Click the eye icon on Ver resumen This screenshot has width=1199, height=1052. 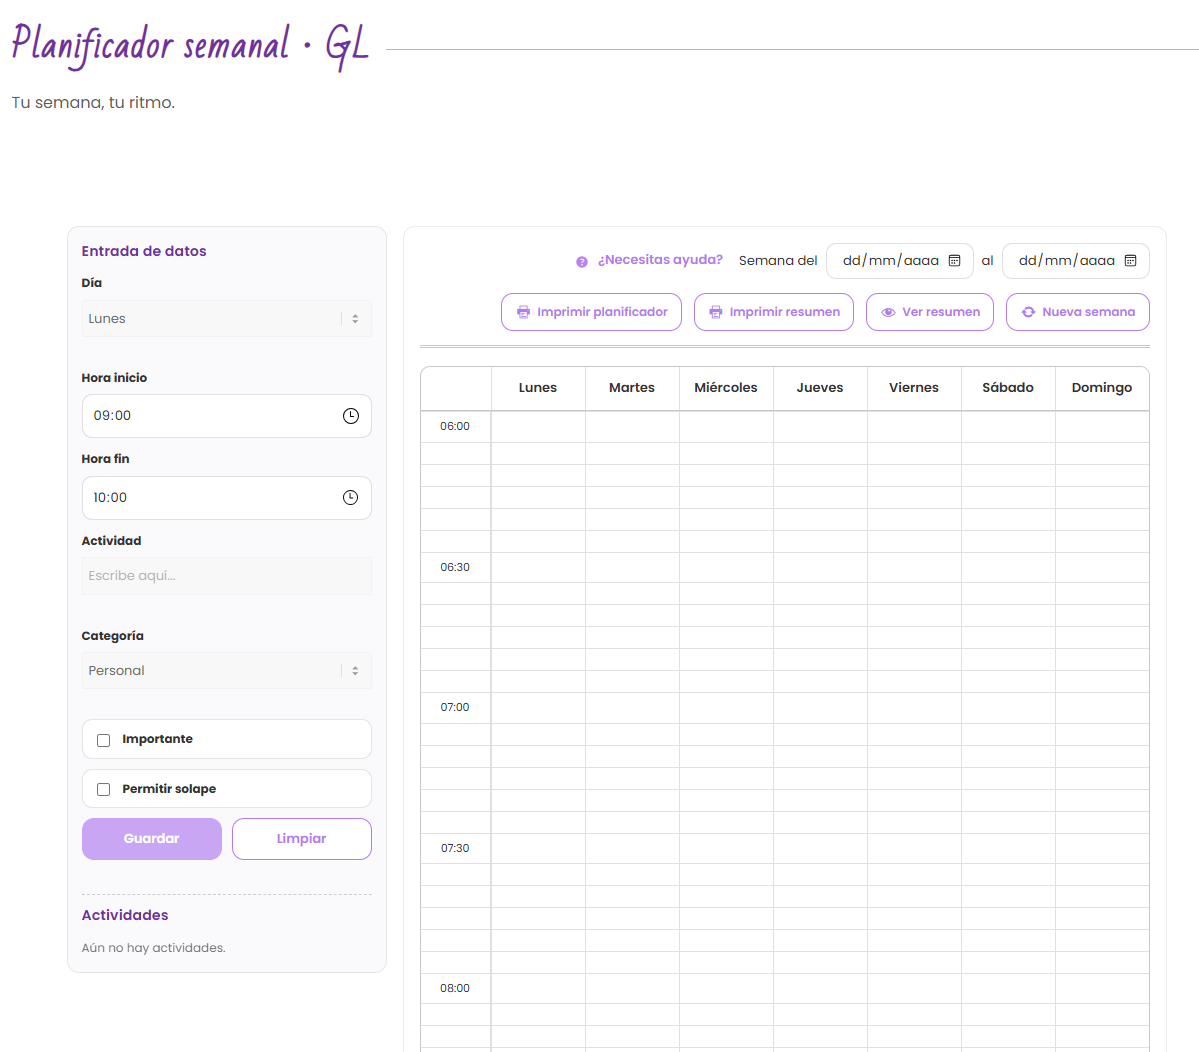click(888, 312)
